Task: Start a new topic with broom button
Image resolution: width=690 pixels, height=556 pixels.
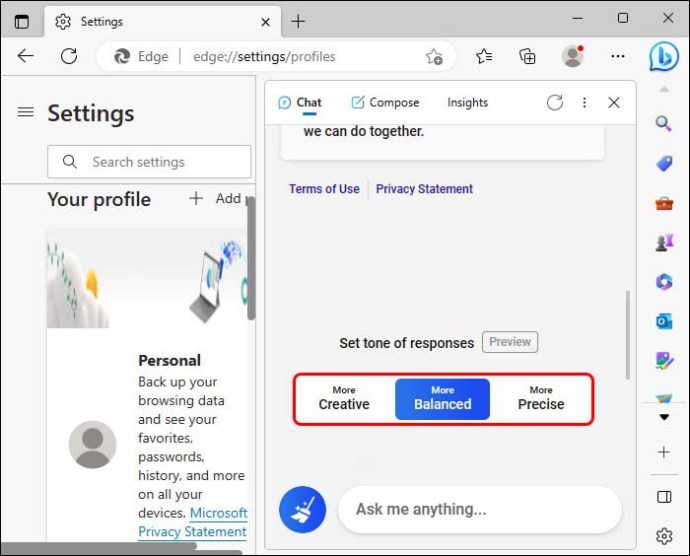Action: click(302, 509)
